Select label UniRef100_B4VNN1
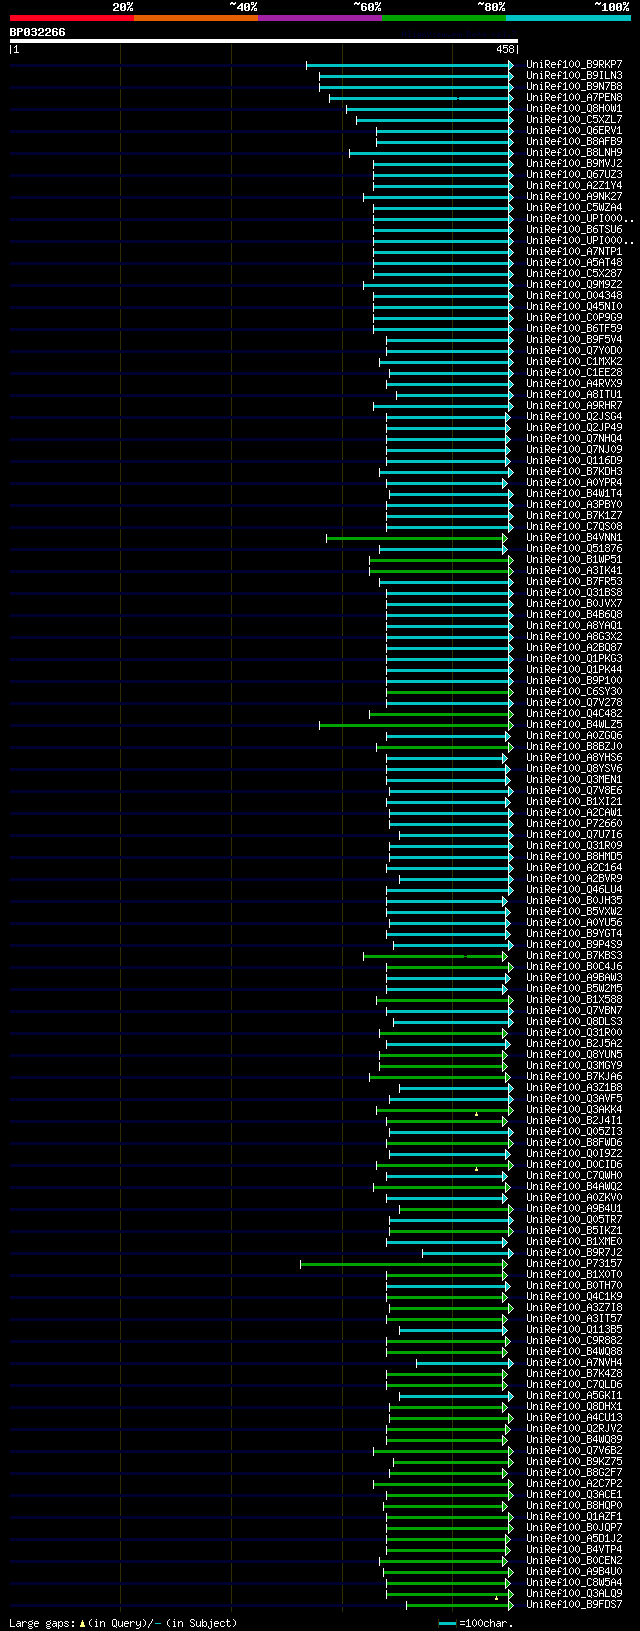 tap(574, 537)
